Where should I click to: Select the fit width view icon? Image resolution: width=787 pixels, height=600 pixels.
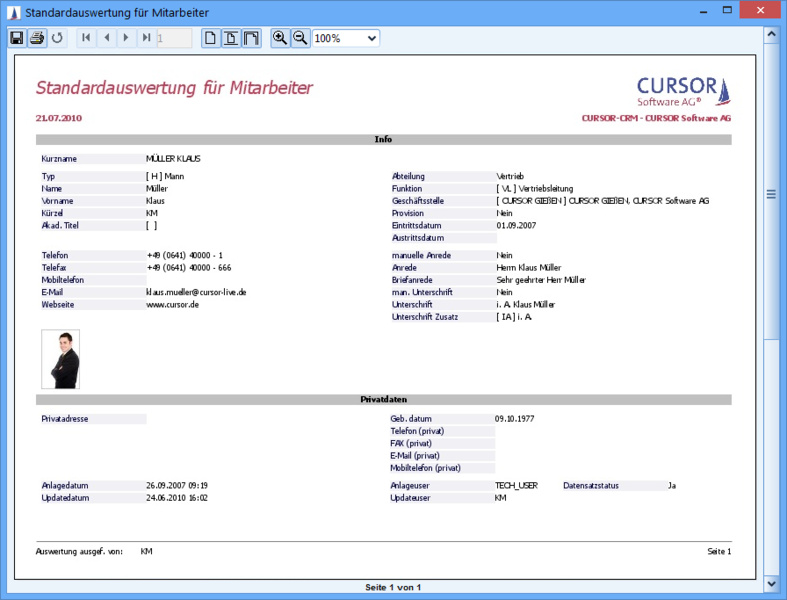pos(251,38)
